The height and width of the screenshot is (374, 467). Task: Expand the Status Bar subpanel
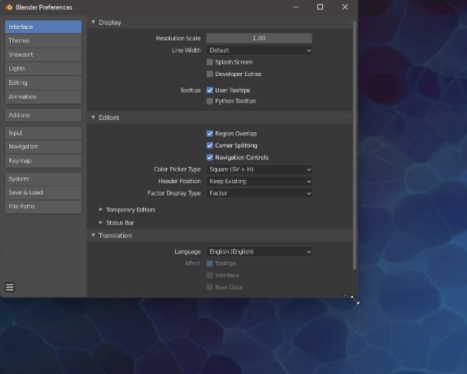click(101, 222)
